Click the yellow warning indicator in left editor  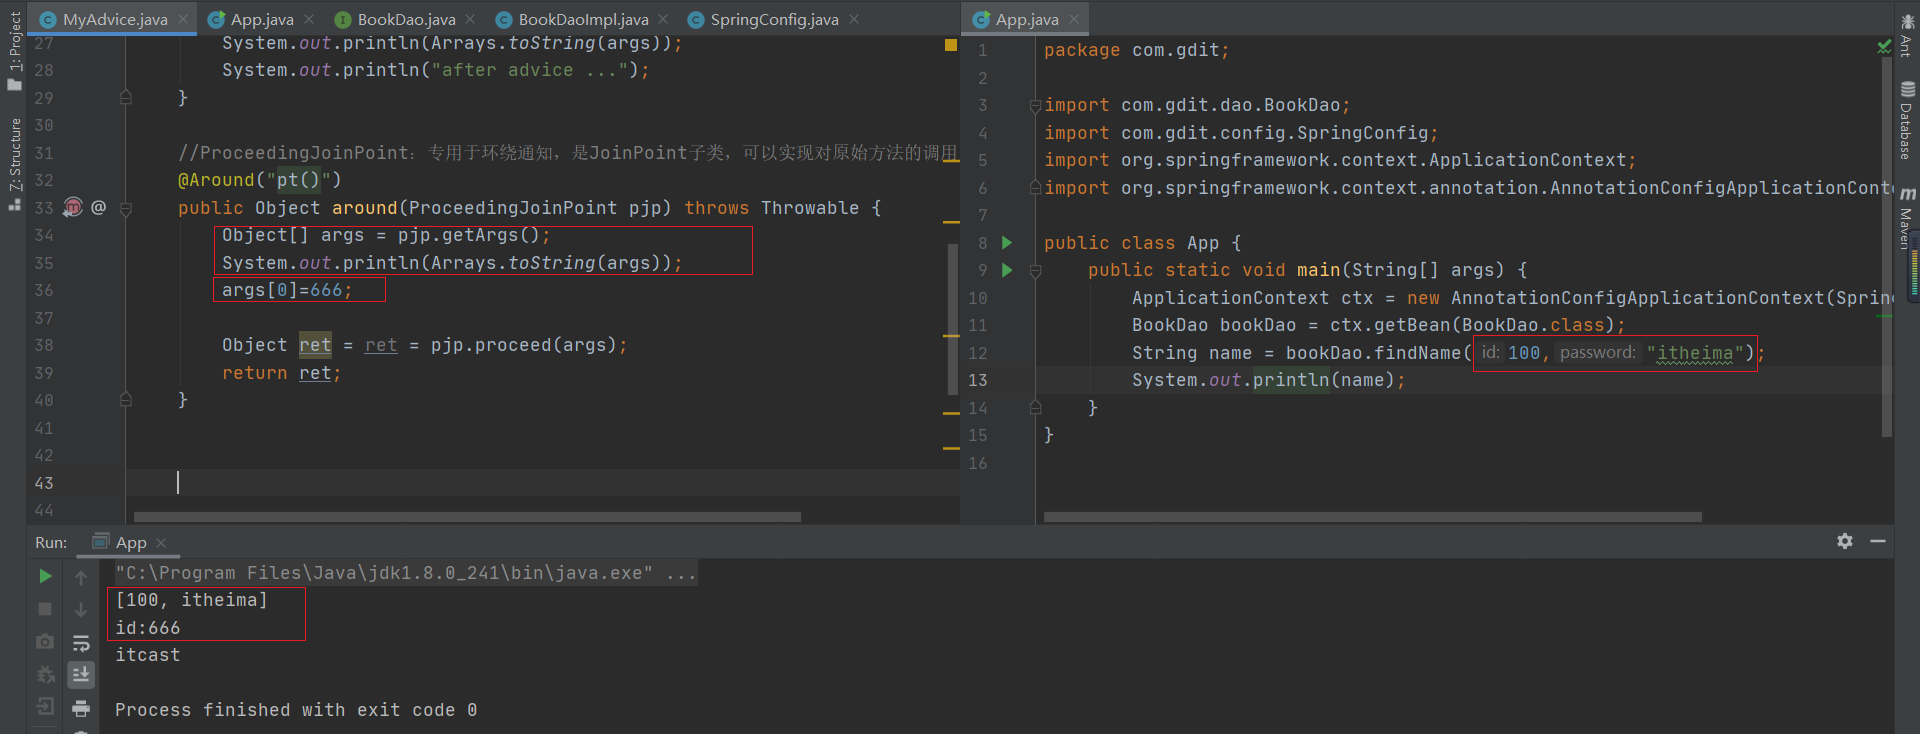tap(951, 45)
